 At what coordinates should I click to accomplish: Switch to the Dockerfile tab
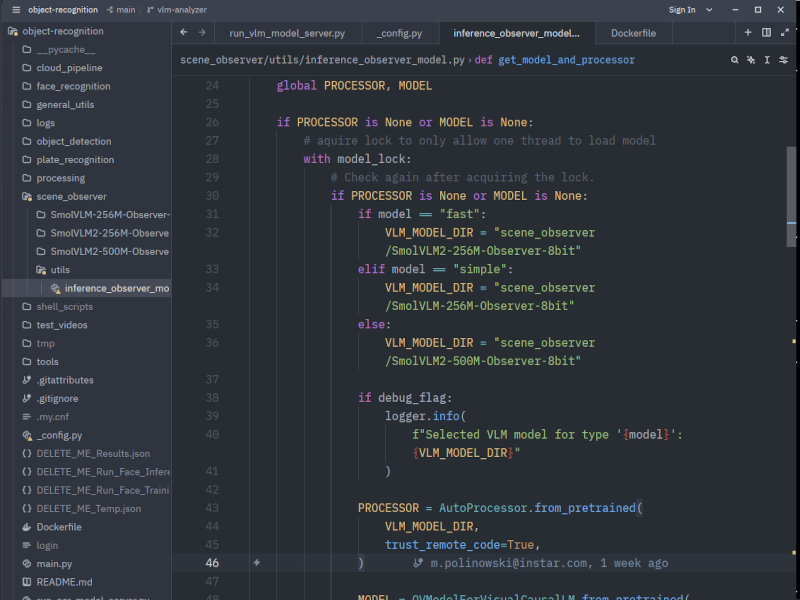[634, 33]
